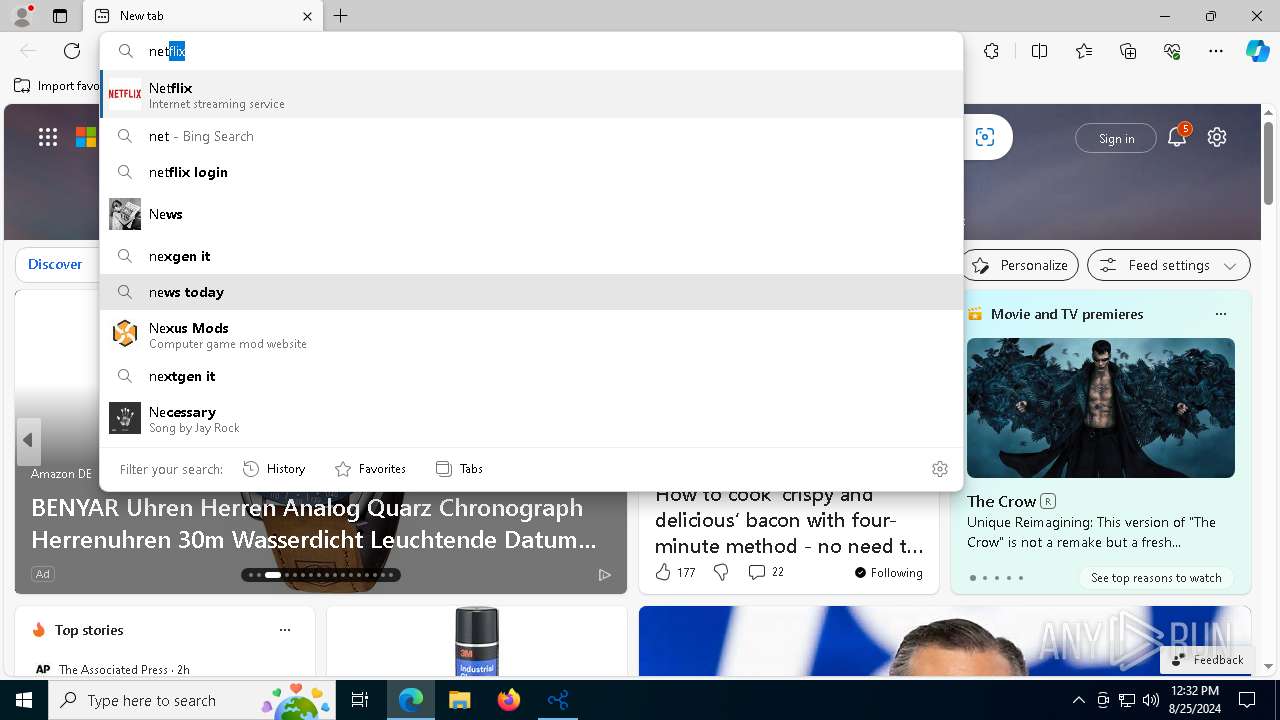Select the Necessary song suggestion

click(532, 418)
